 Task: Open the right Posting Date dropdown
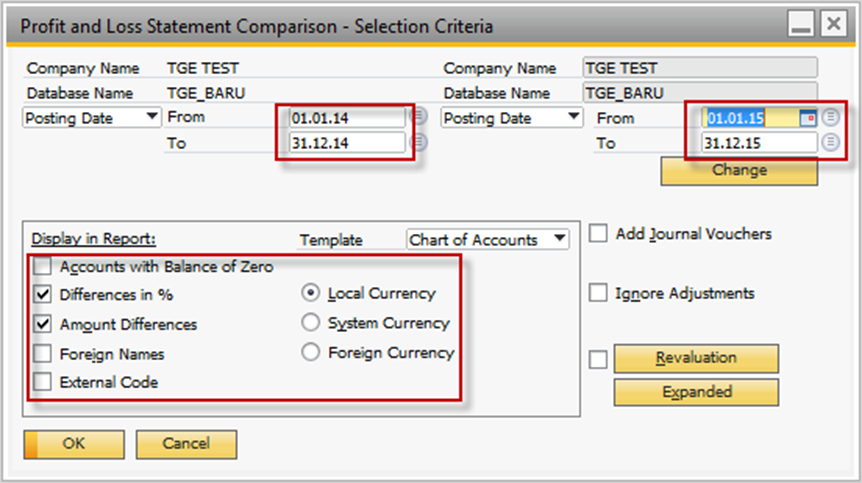click(x=511, y=118)
